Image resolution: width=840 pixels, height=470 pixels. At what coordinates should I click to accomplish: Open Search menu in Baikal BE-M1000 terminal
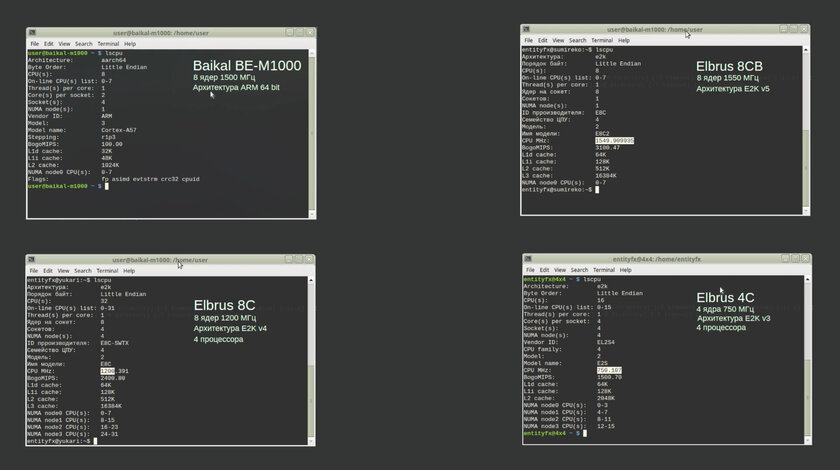[x=84, y=44]
